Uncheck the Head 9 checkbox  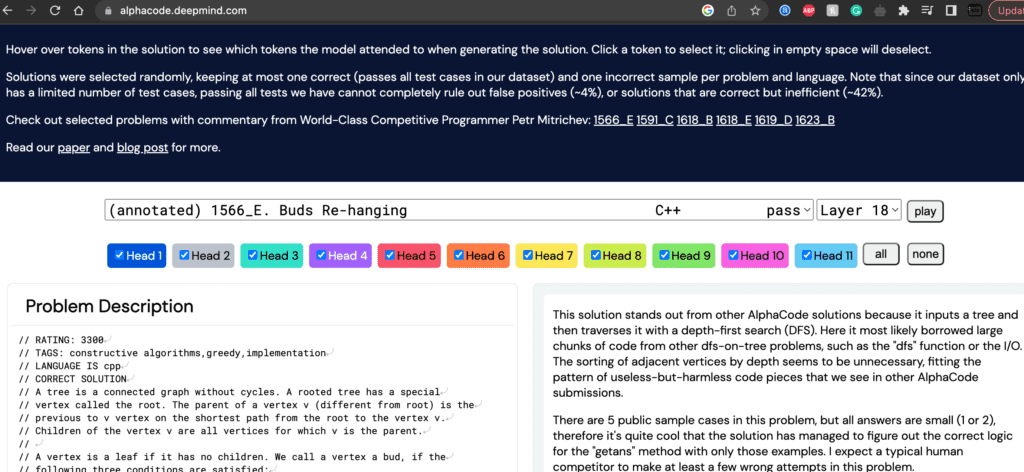point(664,255)
